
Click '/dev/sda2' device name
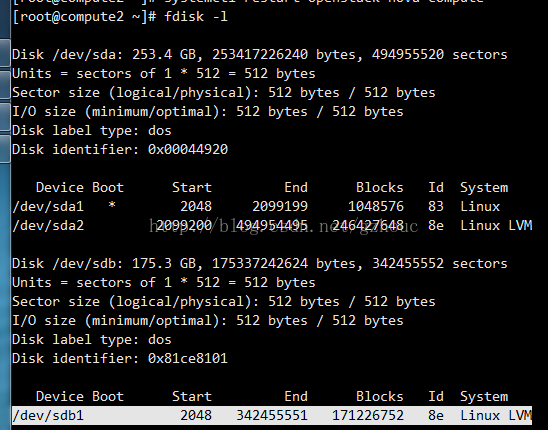48,225
